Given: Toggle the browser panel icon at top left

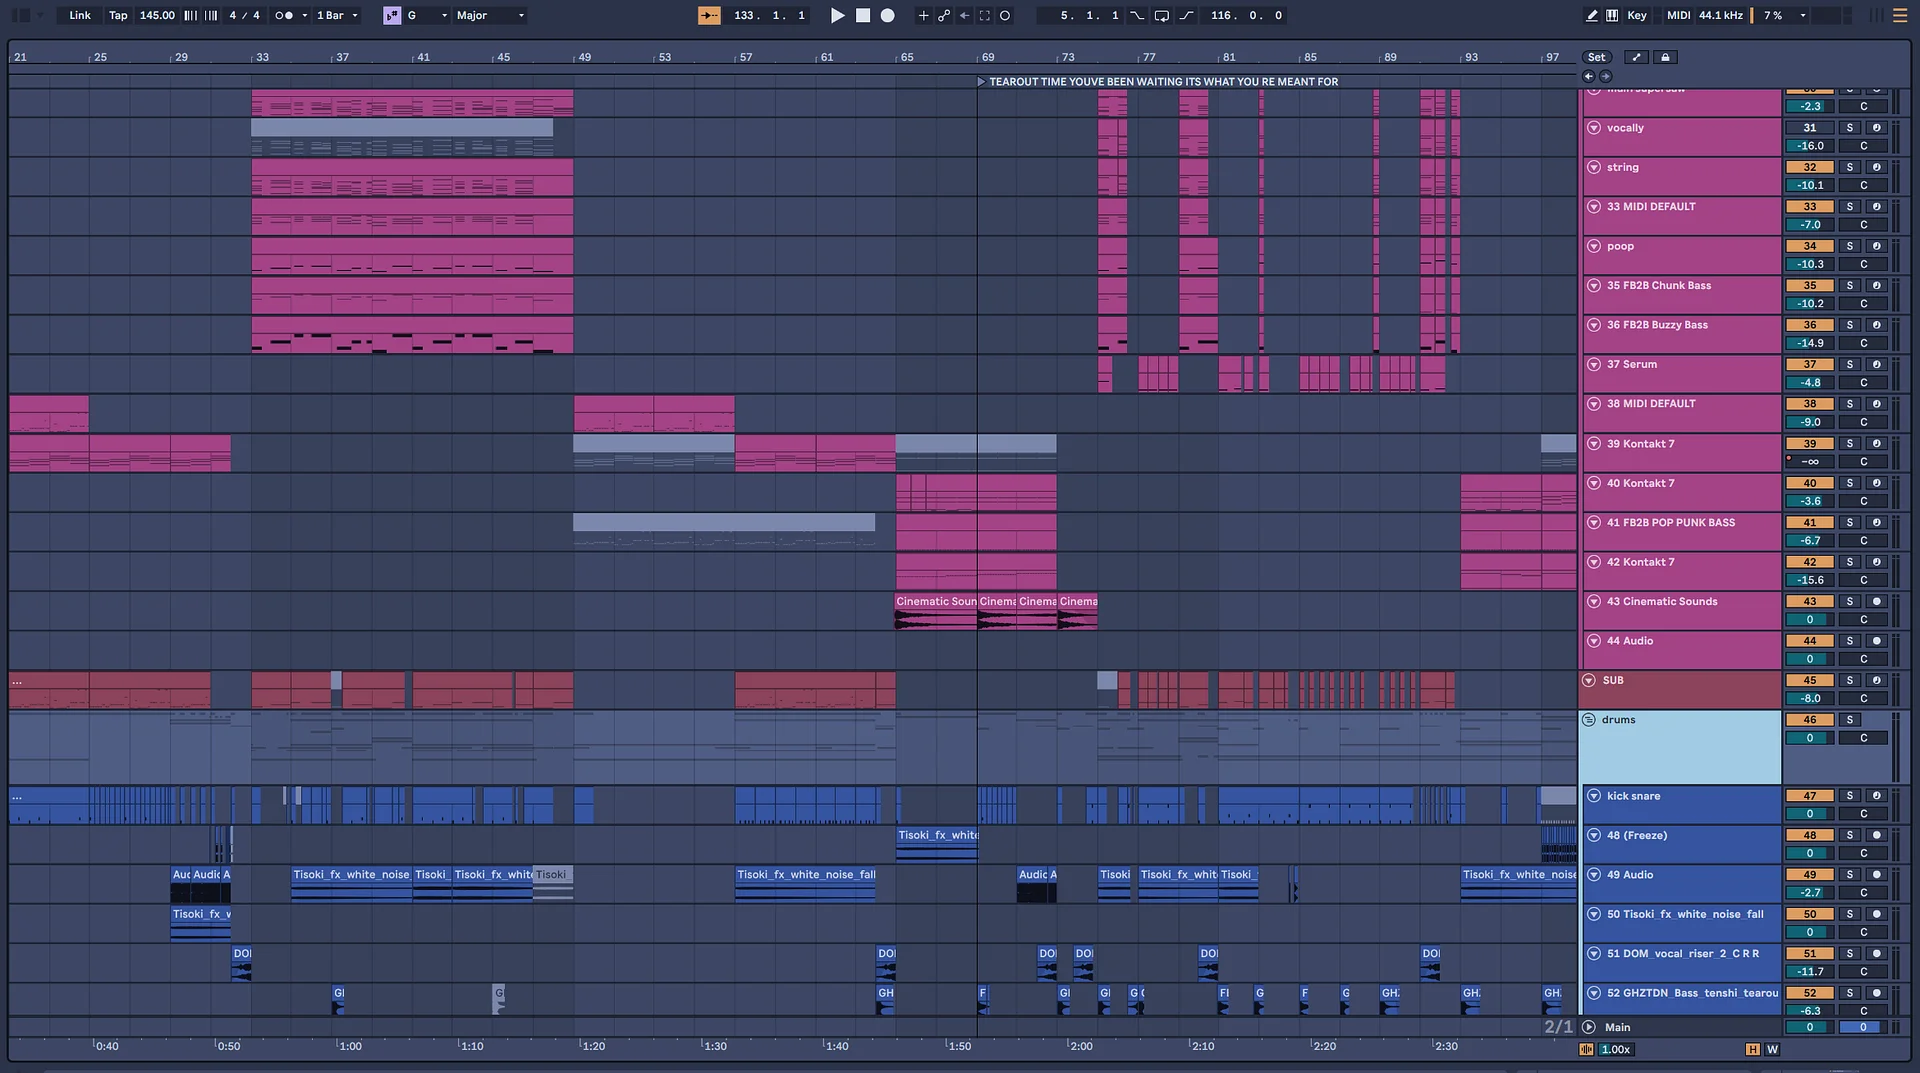Looking at the screenshot, I should coord(19,15).
